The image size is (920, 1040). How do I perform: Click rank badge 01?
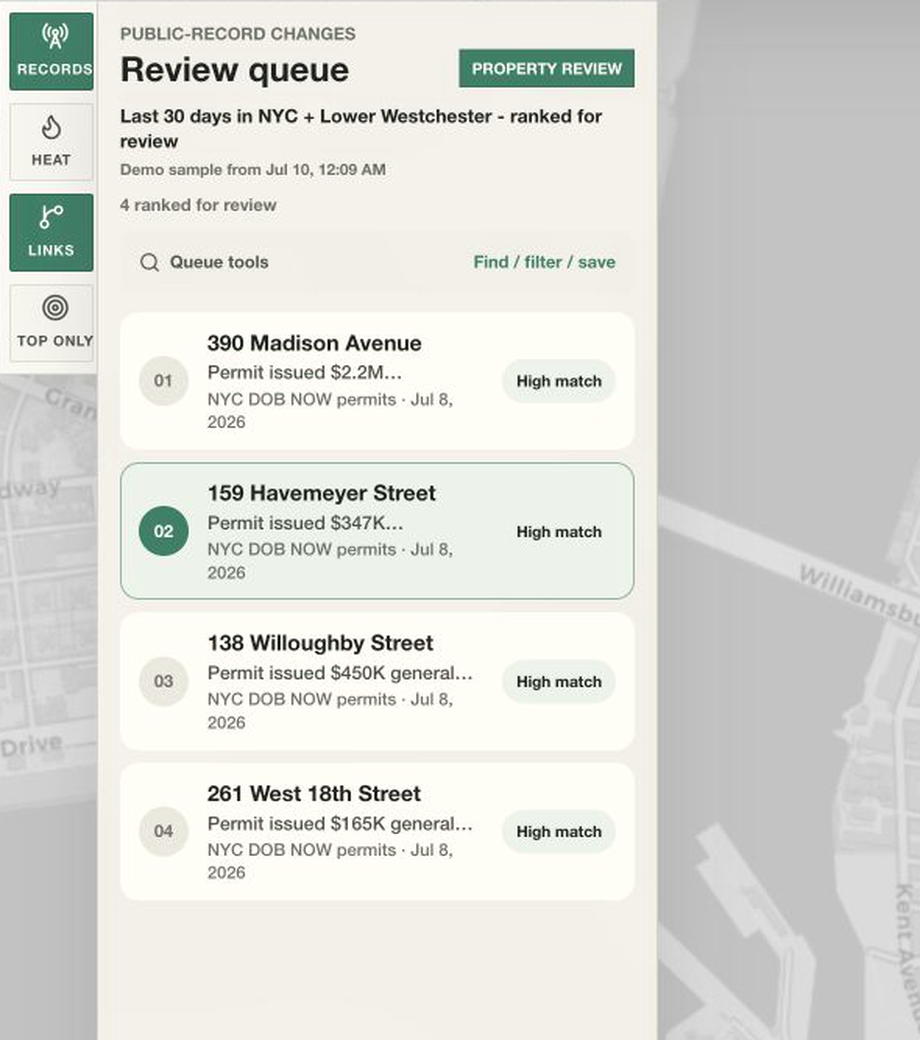click(163, 381)
